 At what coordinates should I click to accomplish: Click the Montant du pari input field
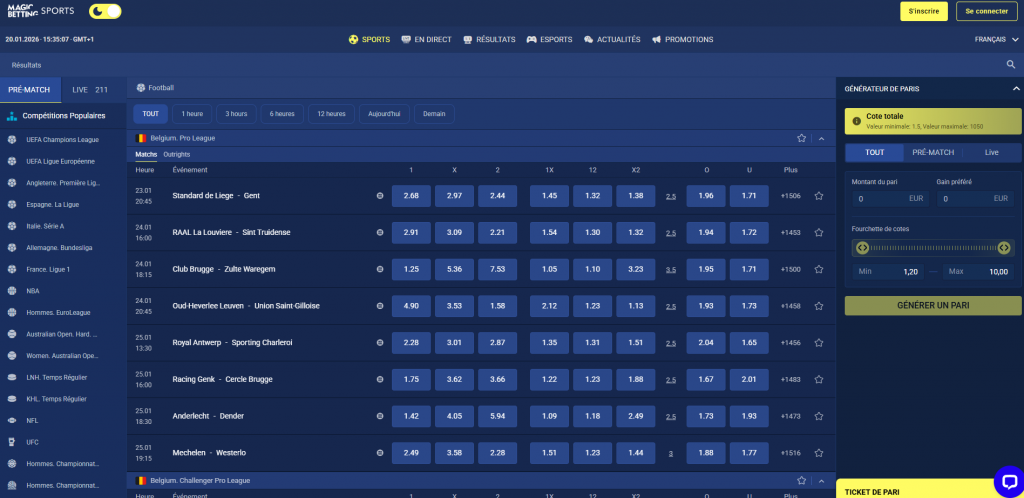click(x=889, y=198)
